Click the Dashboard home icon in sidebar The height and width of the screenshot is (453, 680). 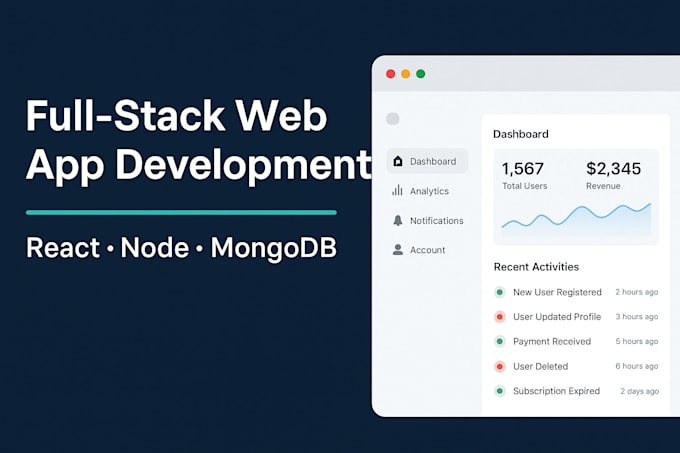[398, 161]
